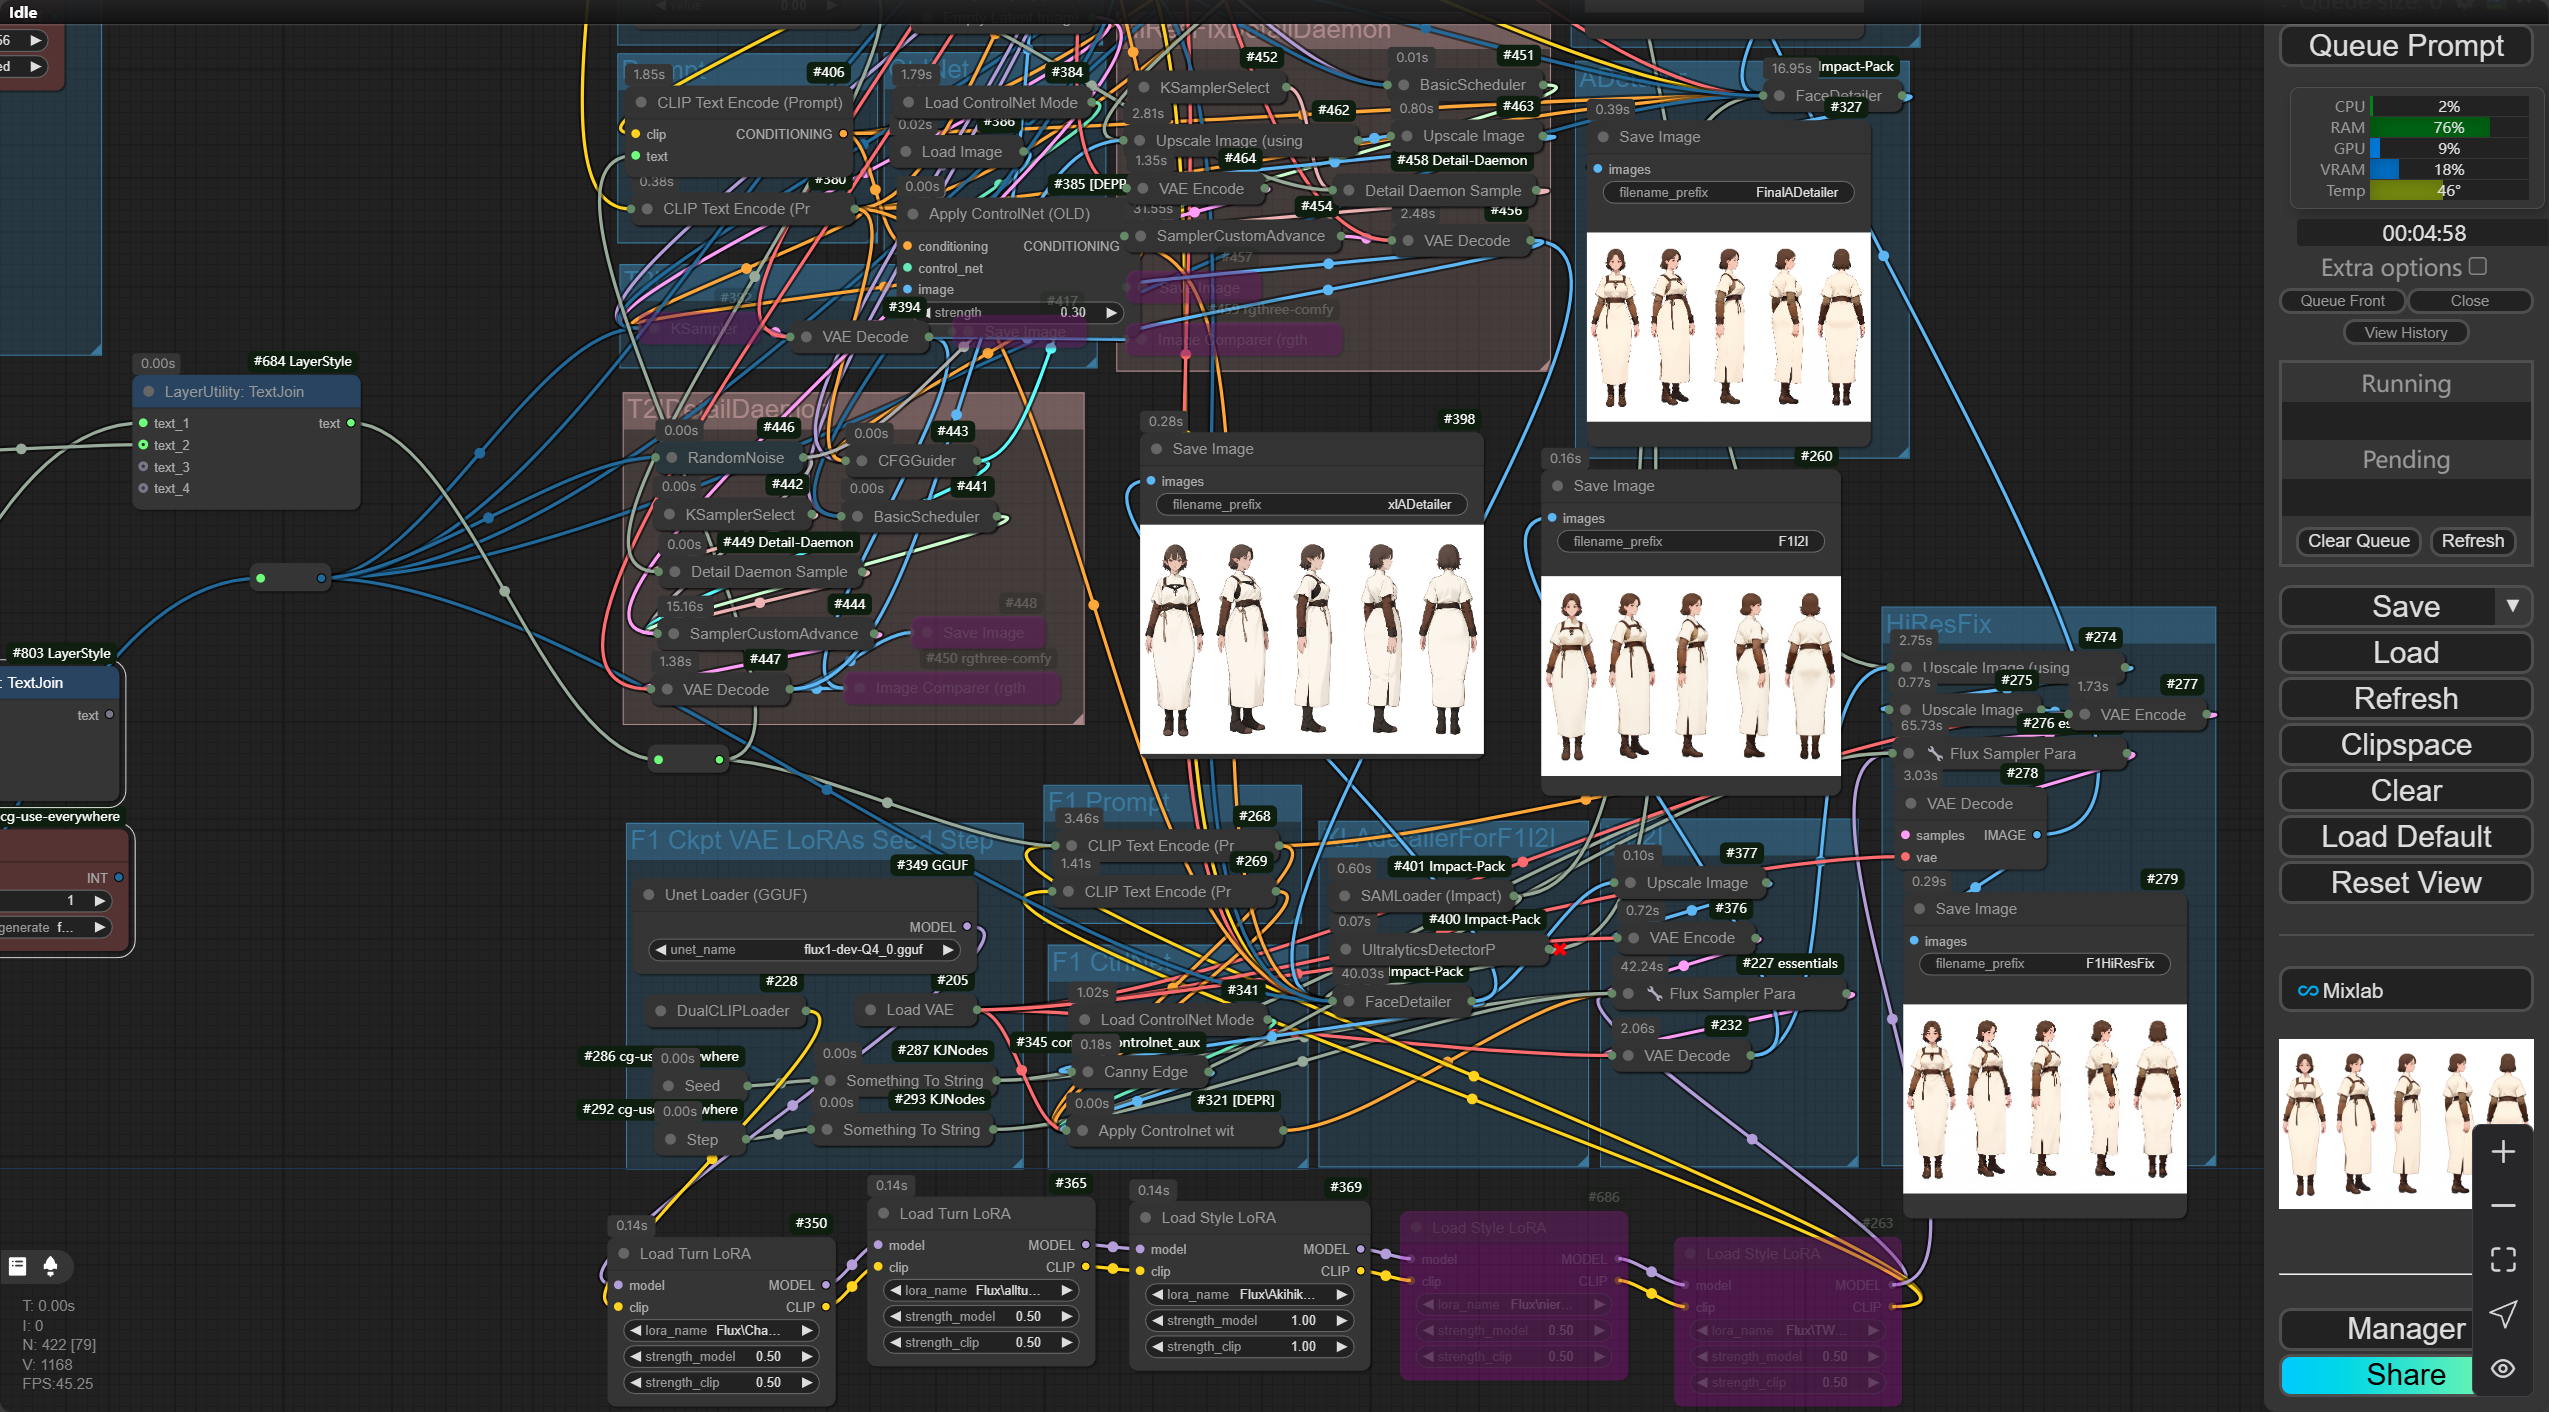Open the list panel icon at bottom left
Image resolution: width=2549 pixels, height=1412 pixels.
click(x=18, y=1266)
